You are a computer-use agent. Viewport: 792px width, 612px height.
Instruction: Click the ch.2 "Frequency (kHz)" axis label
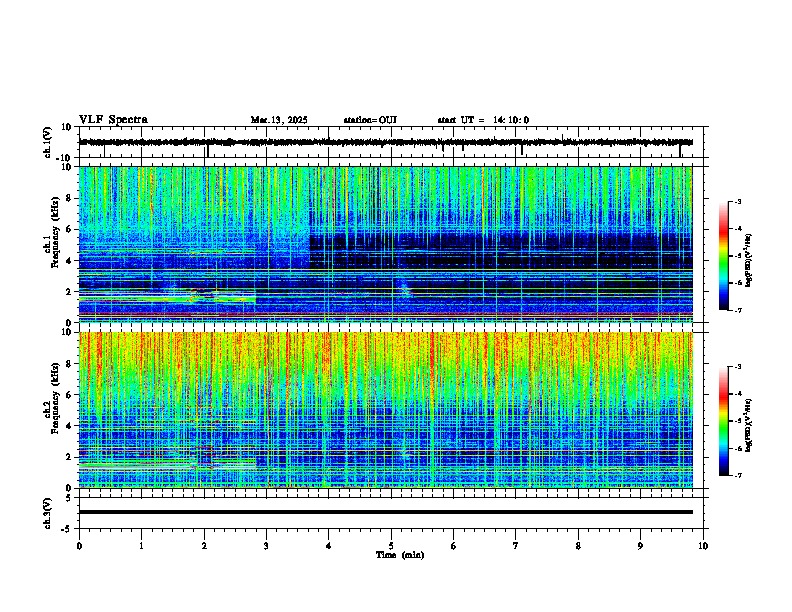coord(55,397)
